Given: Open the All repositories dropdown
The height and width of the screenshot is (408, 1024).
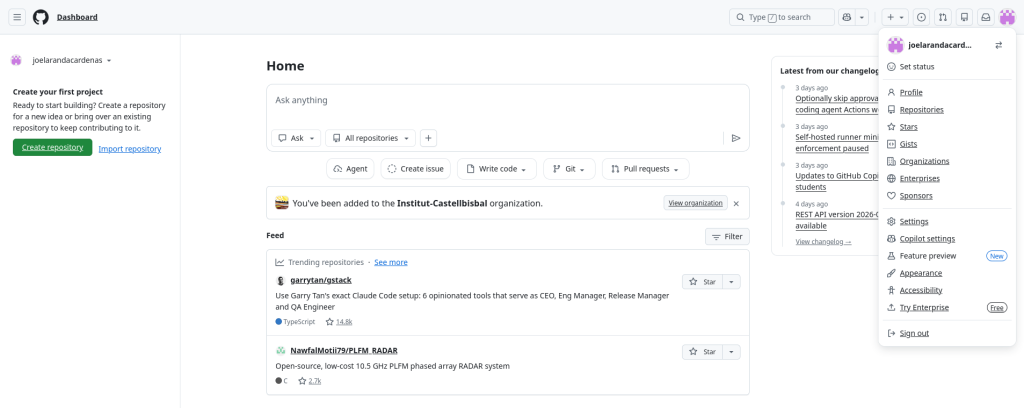Looking at the screenshot, I should pos(370,138).
